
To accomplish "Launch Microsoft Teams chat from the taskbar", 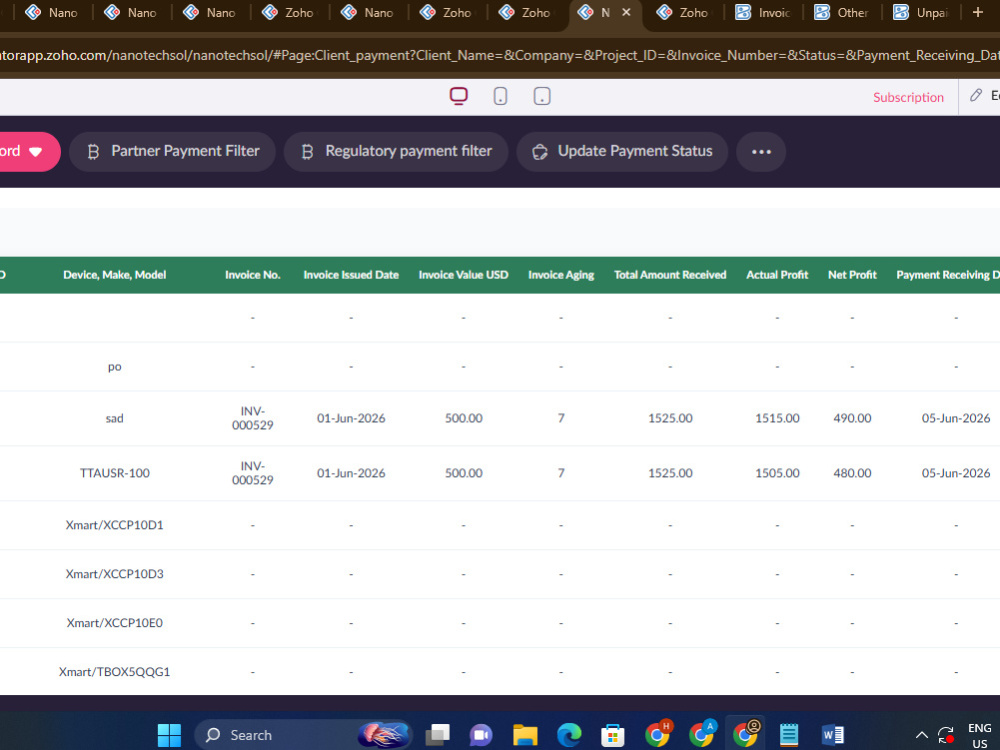I will [x=481, y=735].
